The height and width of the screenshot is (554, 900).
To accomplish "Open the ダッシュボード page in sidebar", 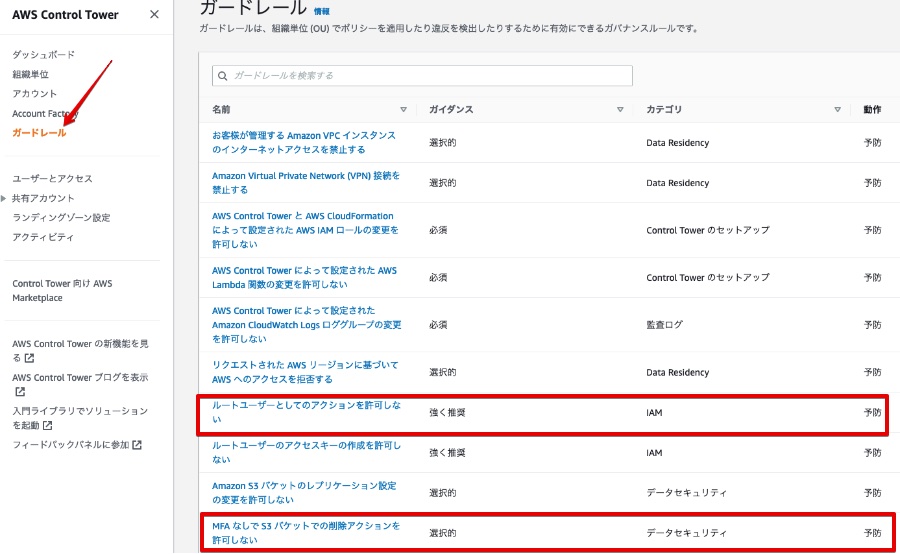I will pyautogui.click(x=44, y=55).
